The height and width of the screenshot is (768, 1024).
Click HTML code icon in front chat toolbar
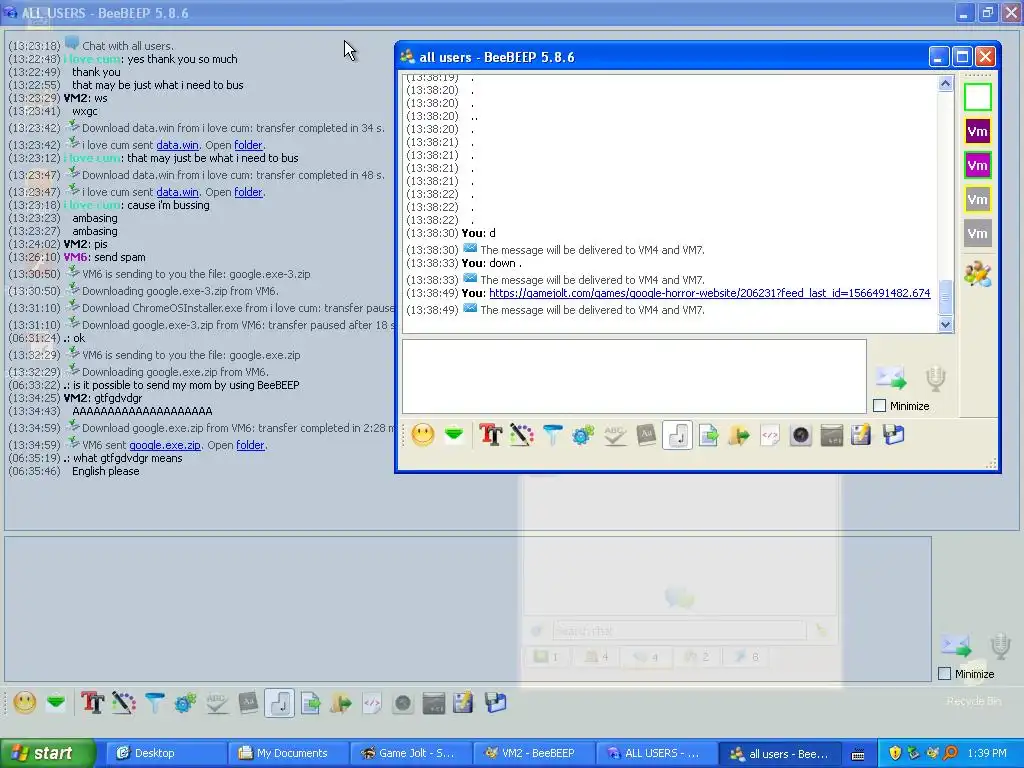tap(770, 435)
